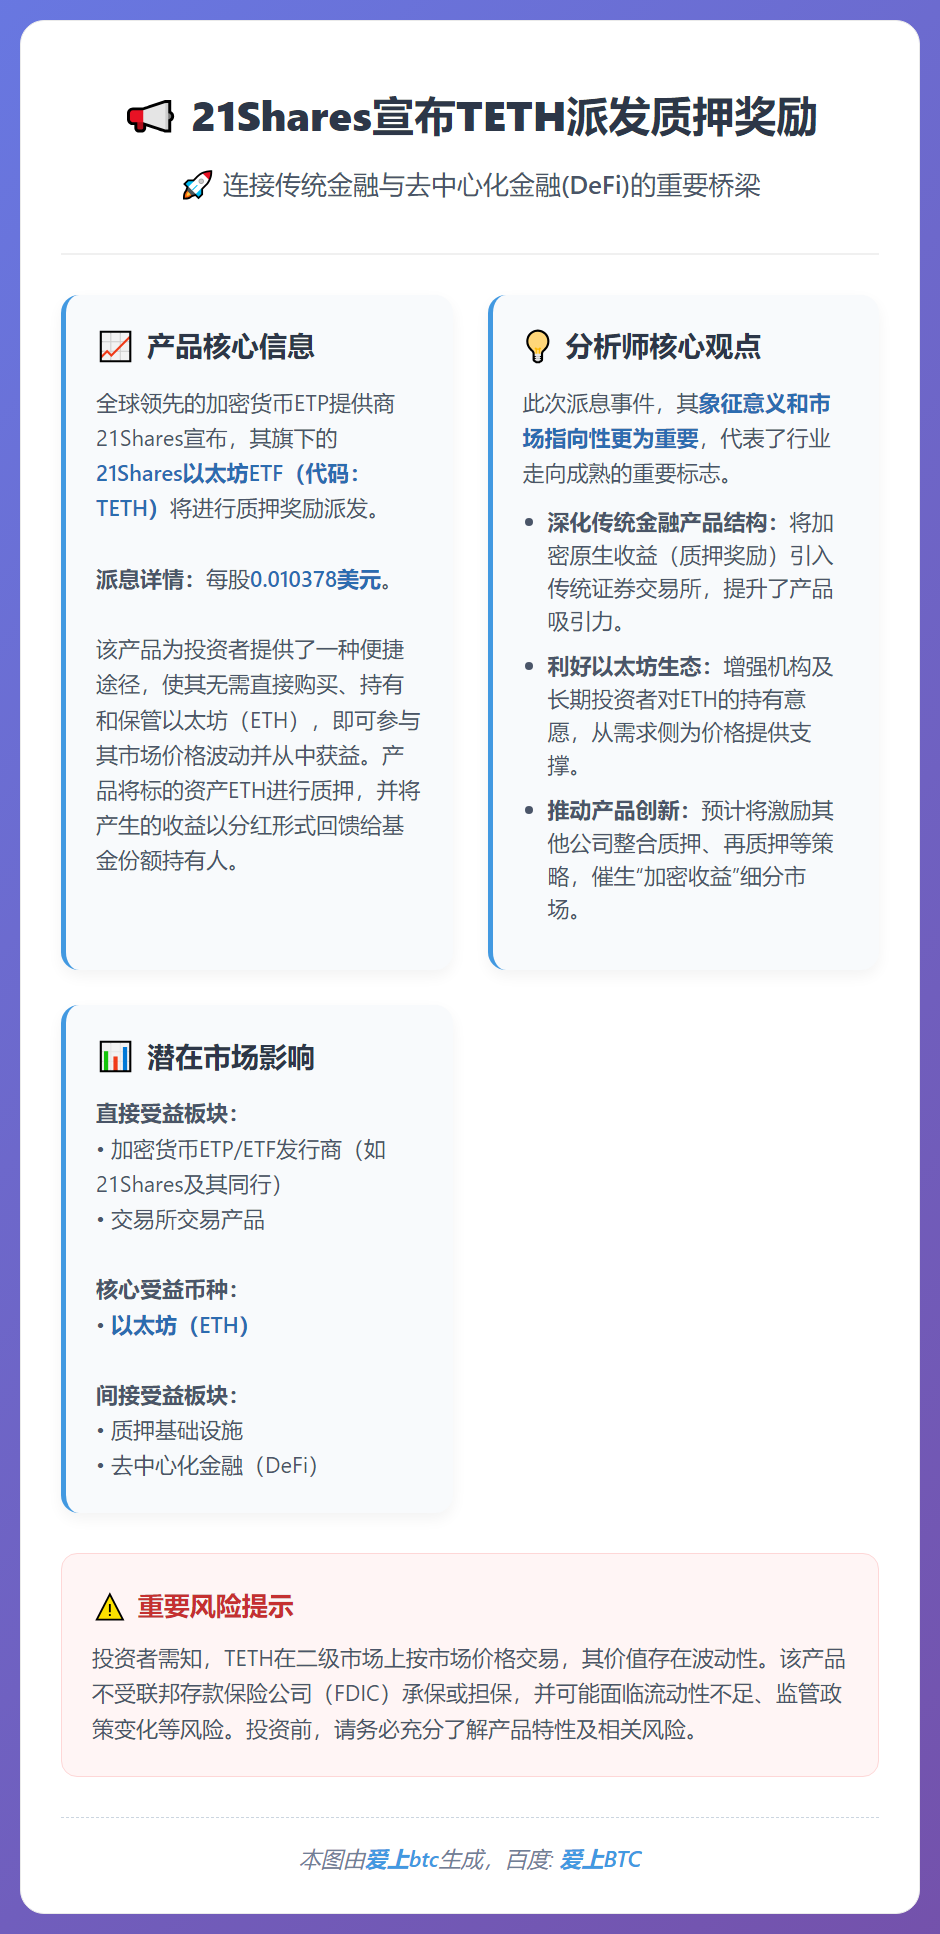Click the rising chart icon beside 产品核心信息
This screenshot has width=940, height=1934.
coord(116,347)
